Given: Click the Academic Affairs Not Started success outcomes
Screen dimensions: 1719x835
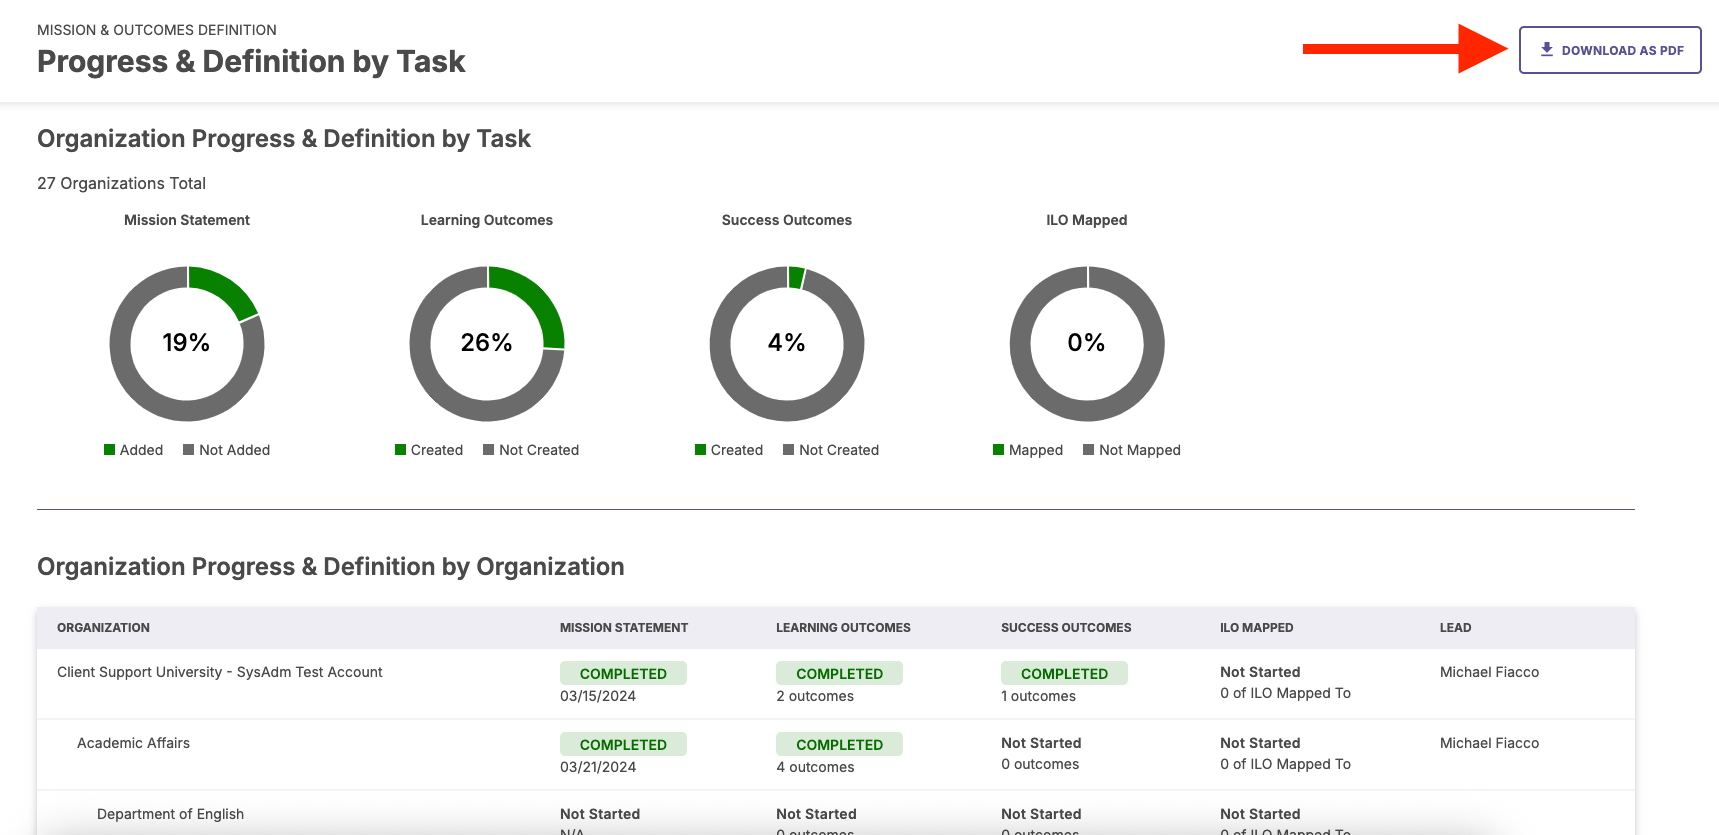Looking at the screenshot, I should (x=1041, y=743).
